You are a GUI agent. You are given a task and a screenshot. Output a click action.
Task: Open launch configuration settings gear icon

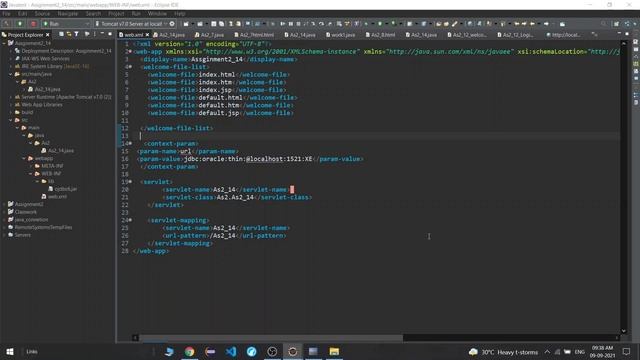(172, 24)
